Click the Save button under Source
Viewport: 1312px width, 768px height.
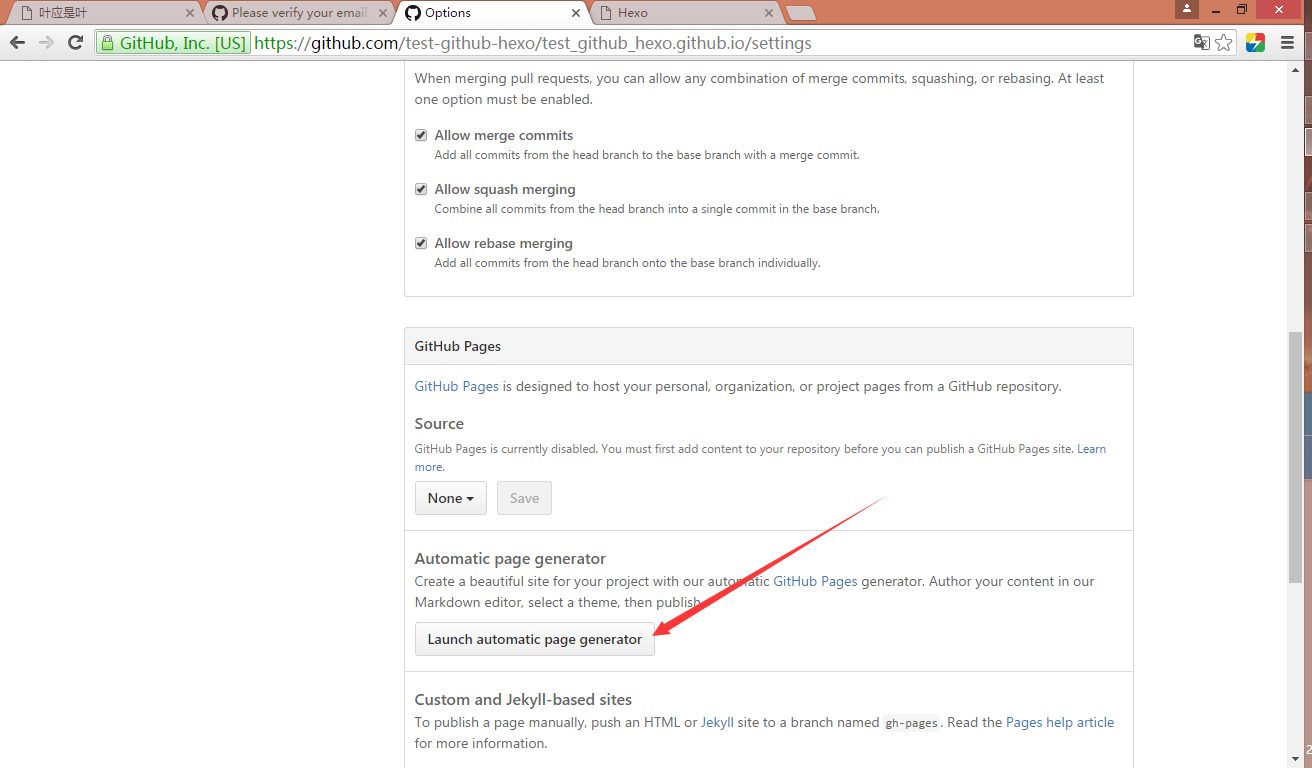524,498
